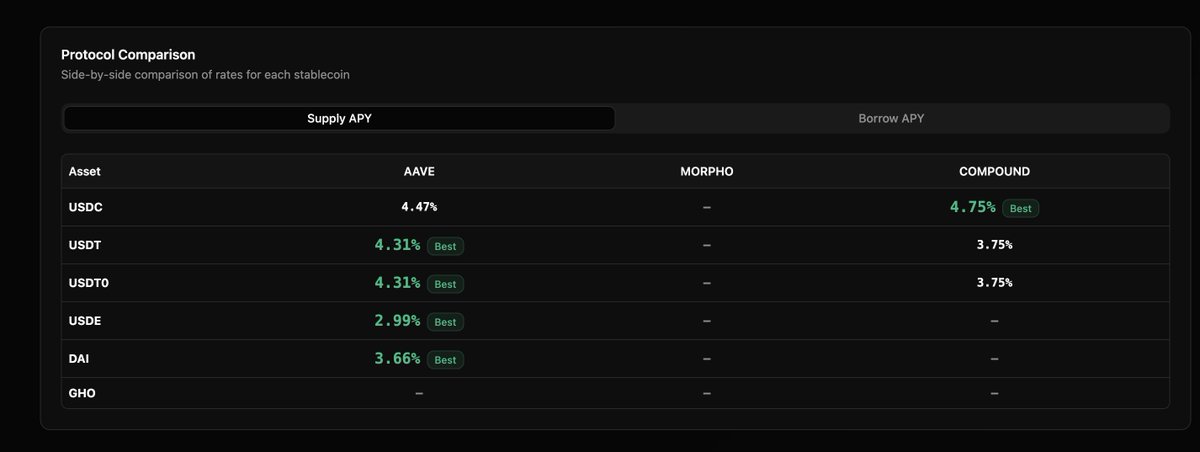Switch to the Borrow APY tab
Viewport: 1200px width, 452px height.
click(x=891, y=118)
